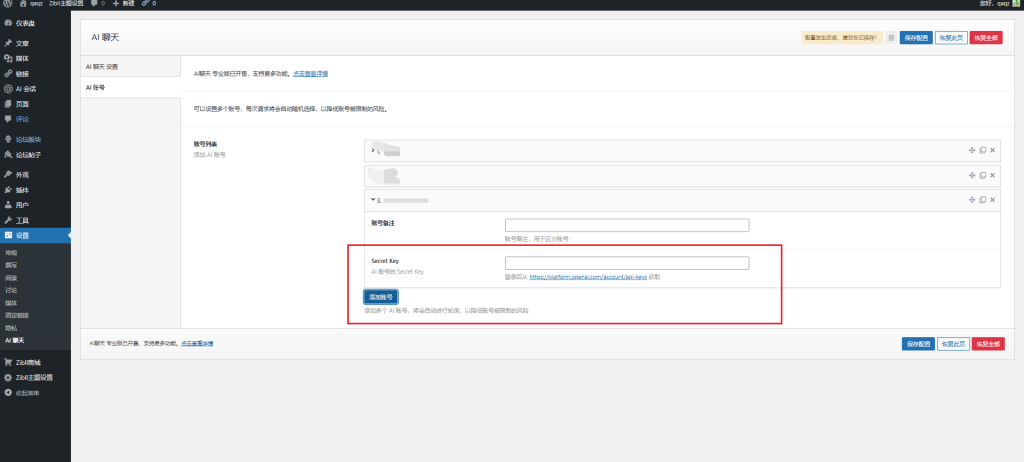Switch to AI 聊天 设置 tab

coord(102,67)
